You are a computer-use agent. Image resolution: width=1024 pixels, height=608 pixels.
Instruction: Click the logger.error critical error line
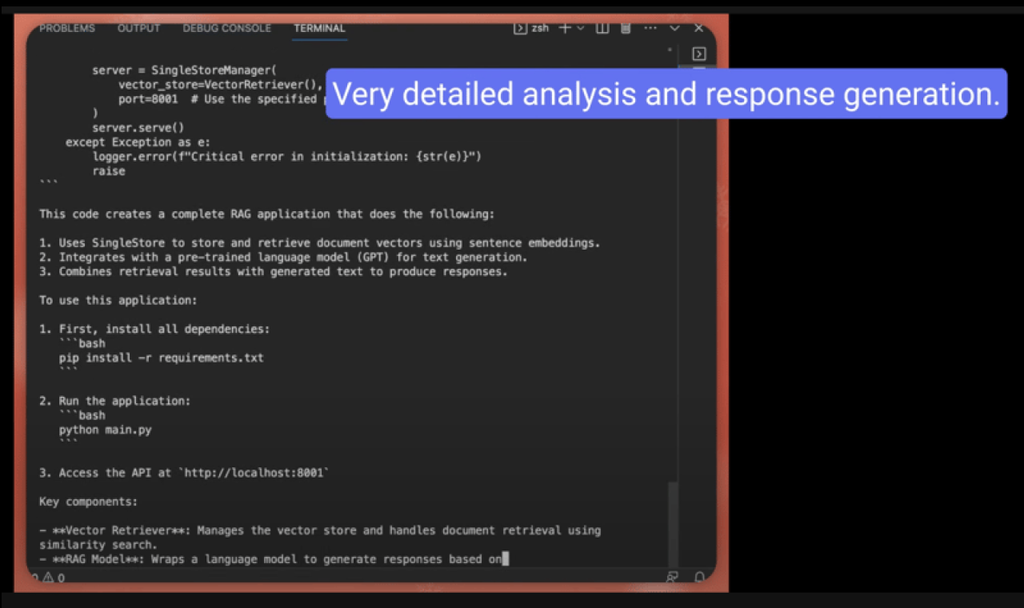click(287, 157)
